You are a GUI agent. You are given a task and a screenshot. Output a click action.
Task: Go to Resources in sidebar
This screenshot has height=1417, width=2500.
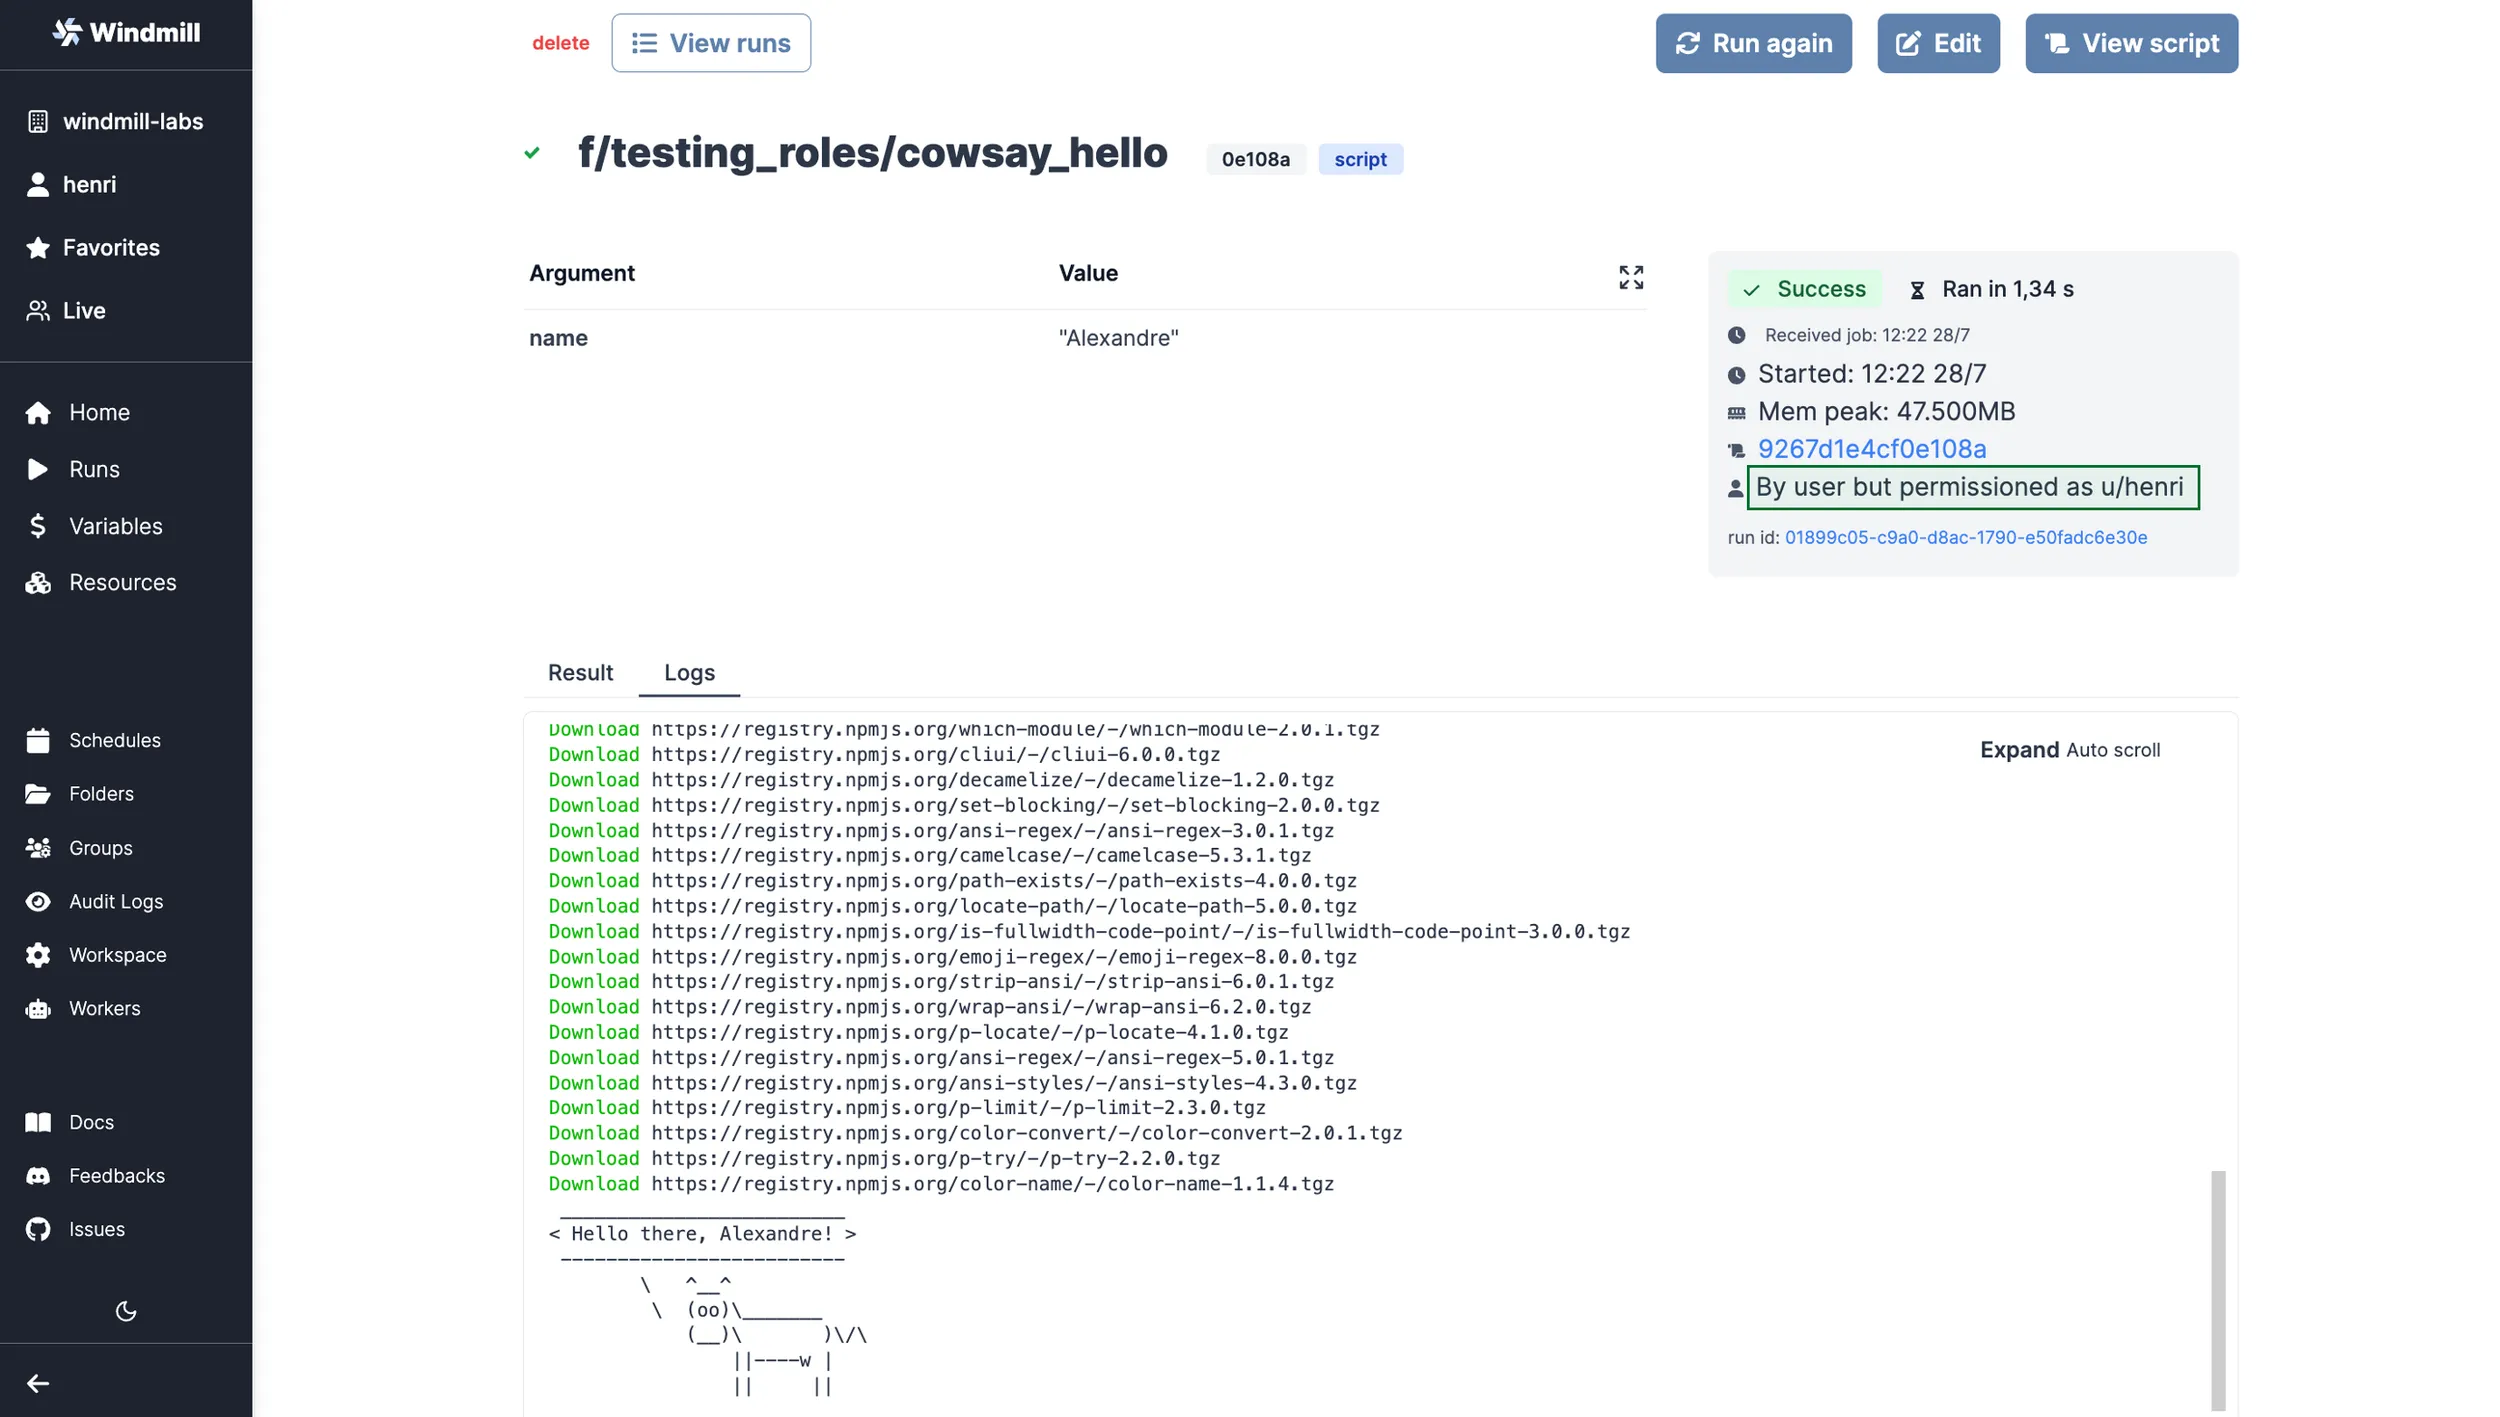point(122,582)
